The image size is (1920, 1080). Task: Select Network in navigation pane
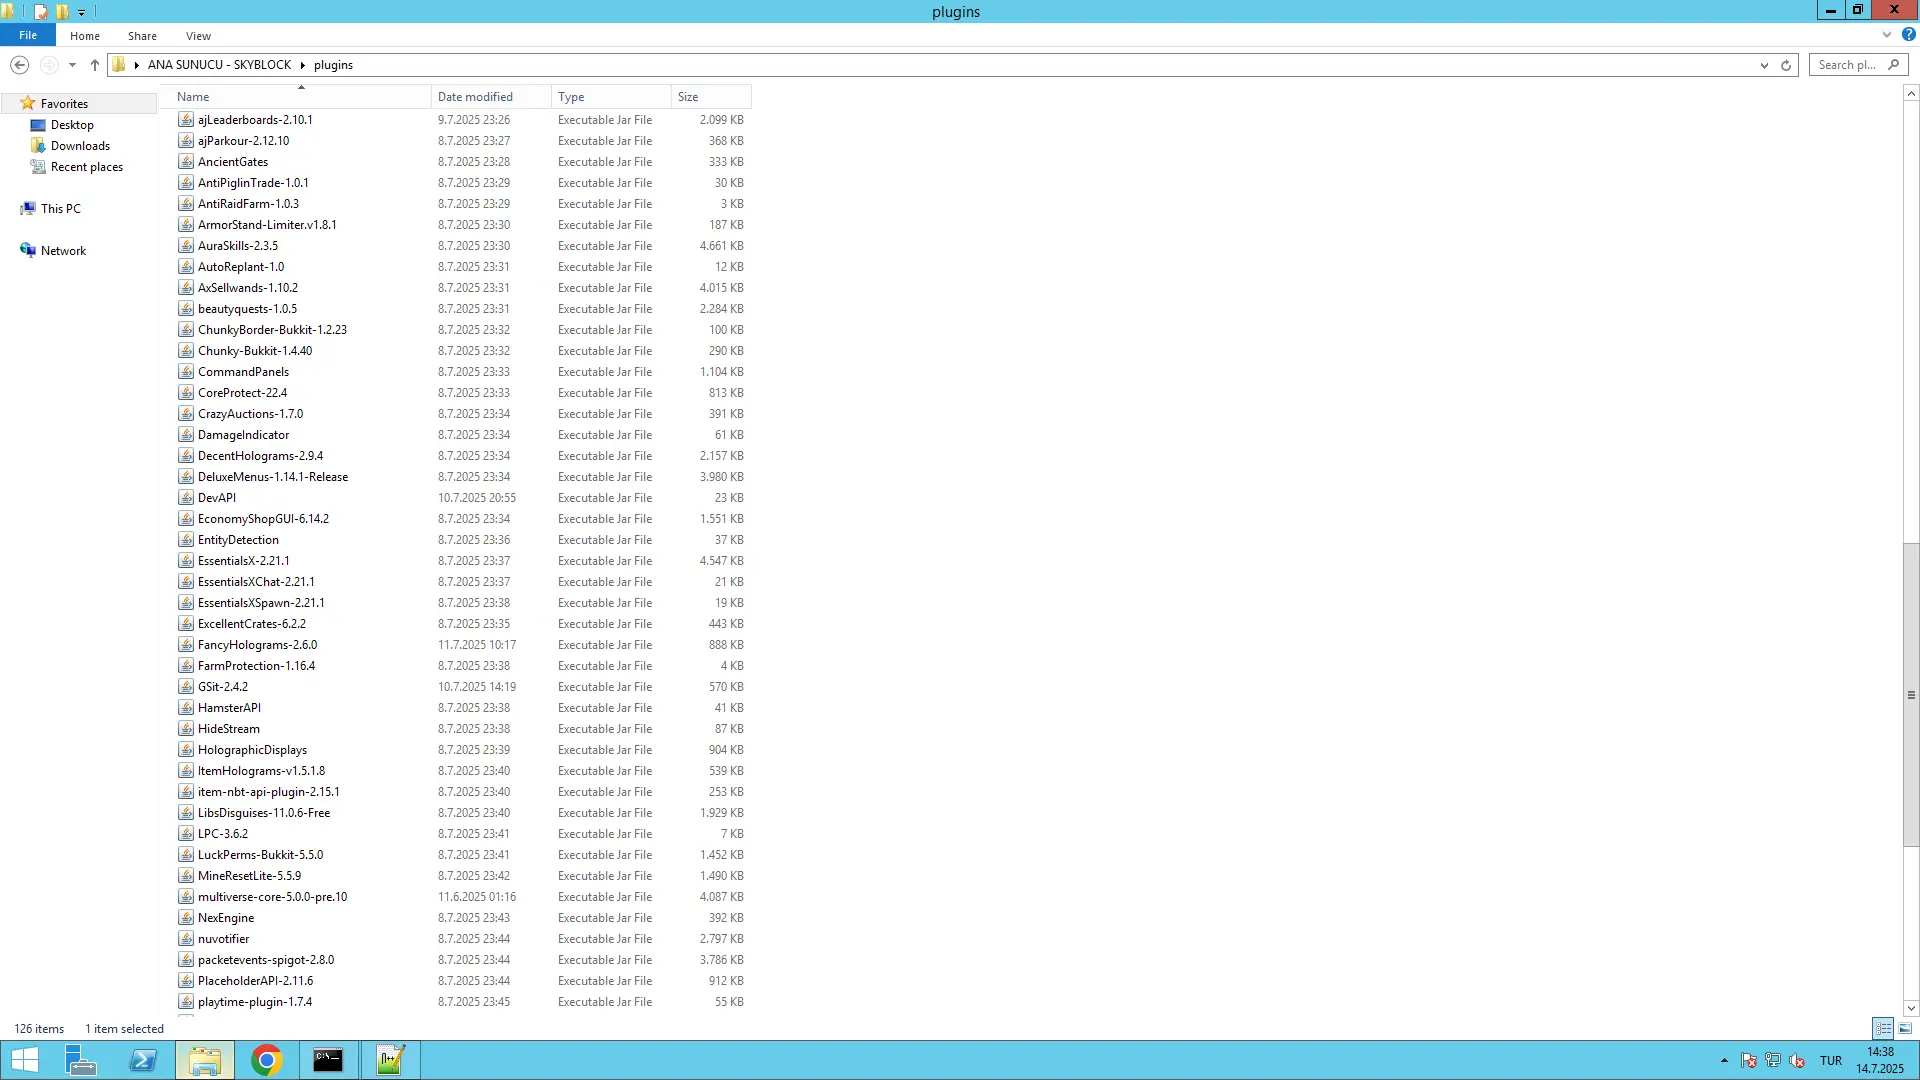[63, 251]
